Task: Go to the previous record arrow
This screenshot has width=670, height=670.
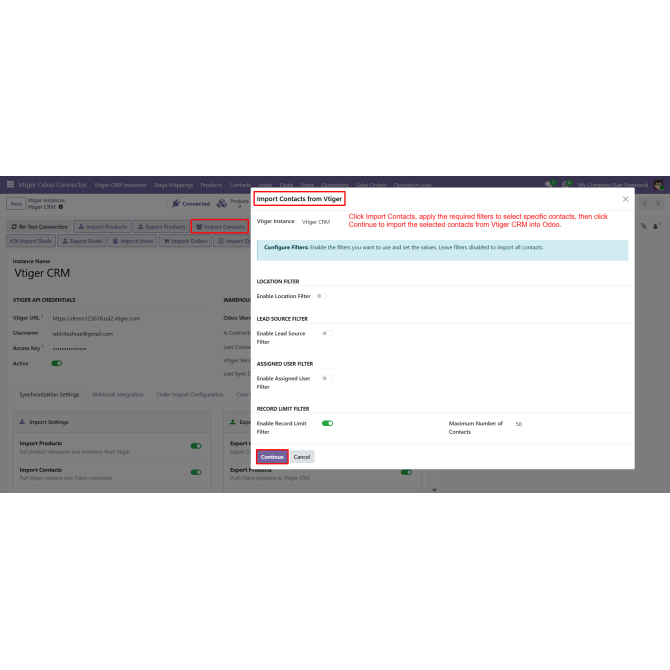Action: pos(645,203)
